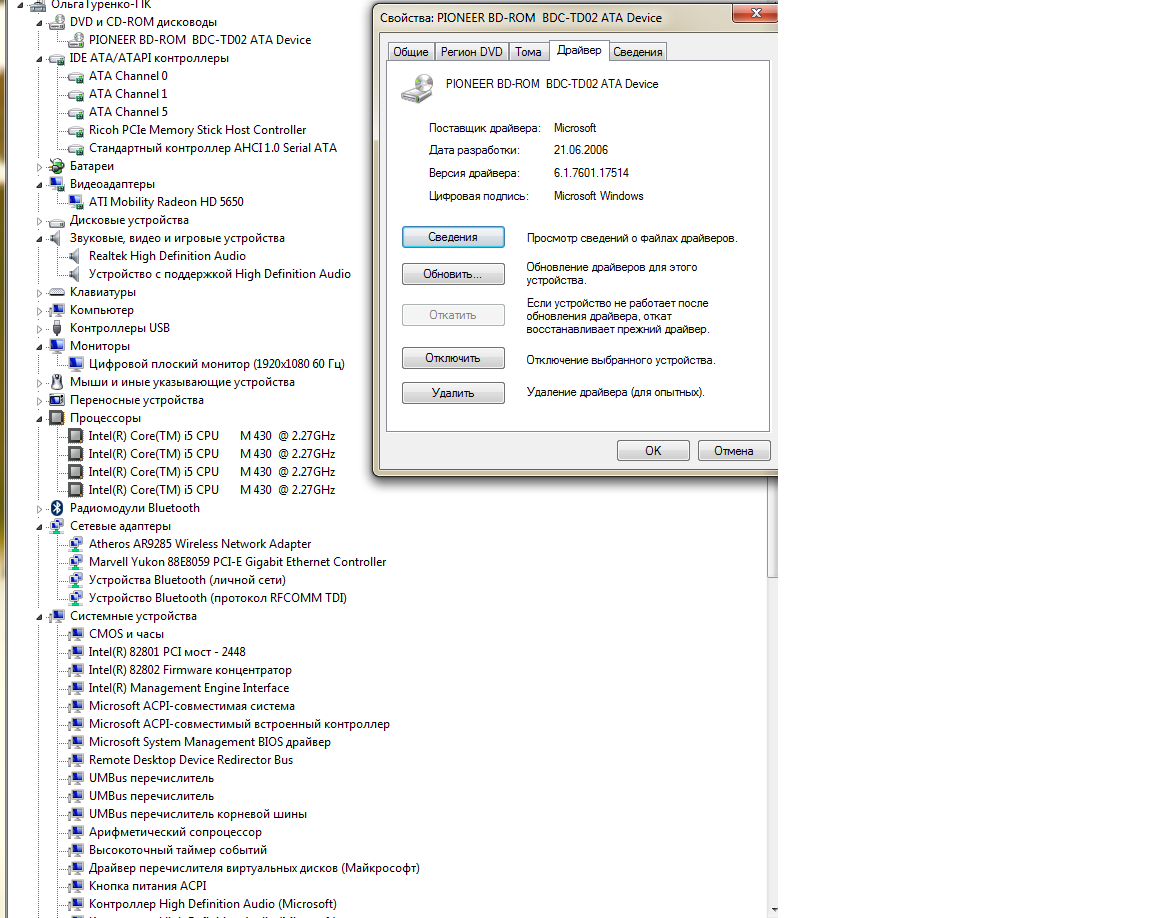Select the Мыши и иные указывающие устройства icon

[57, 382]
